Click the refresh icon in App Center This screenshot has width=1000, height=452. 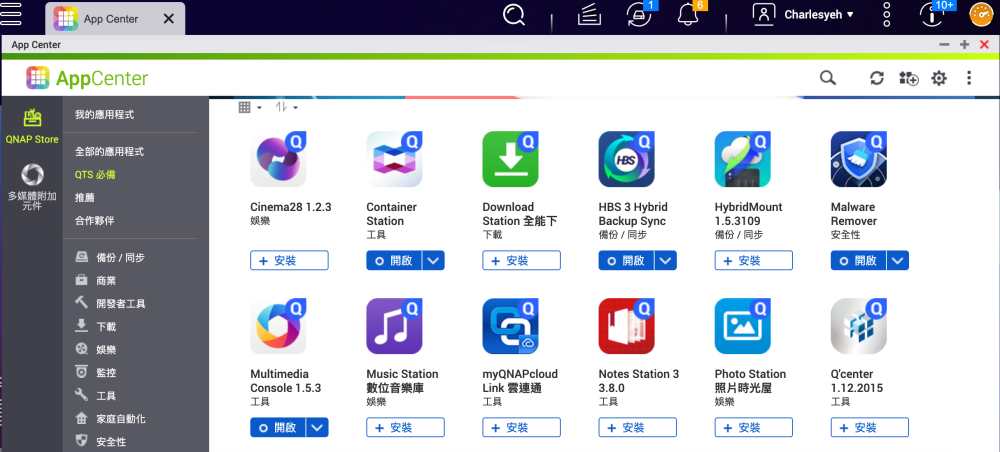pos(877,78)
